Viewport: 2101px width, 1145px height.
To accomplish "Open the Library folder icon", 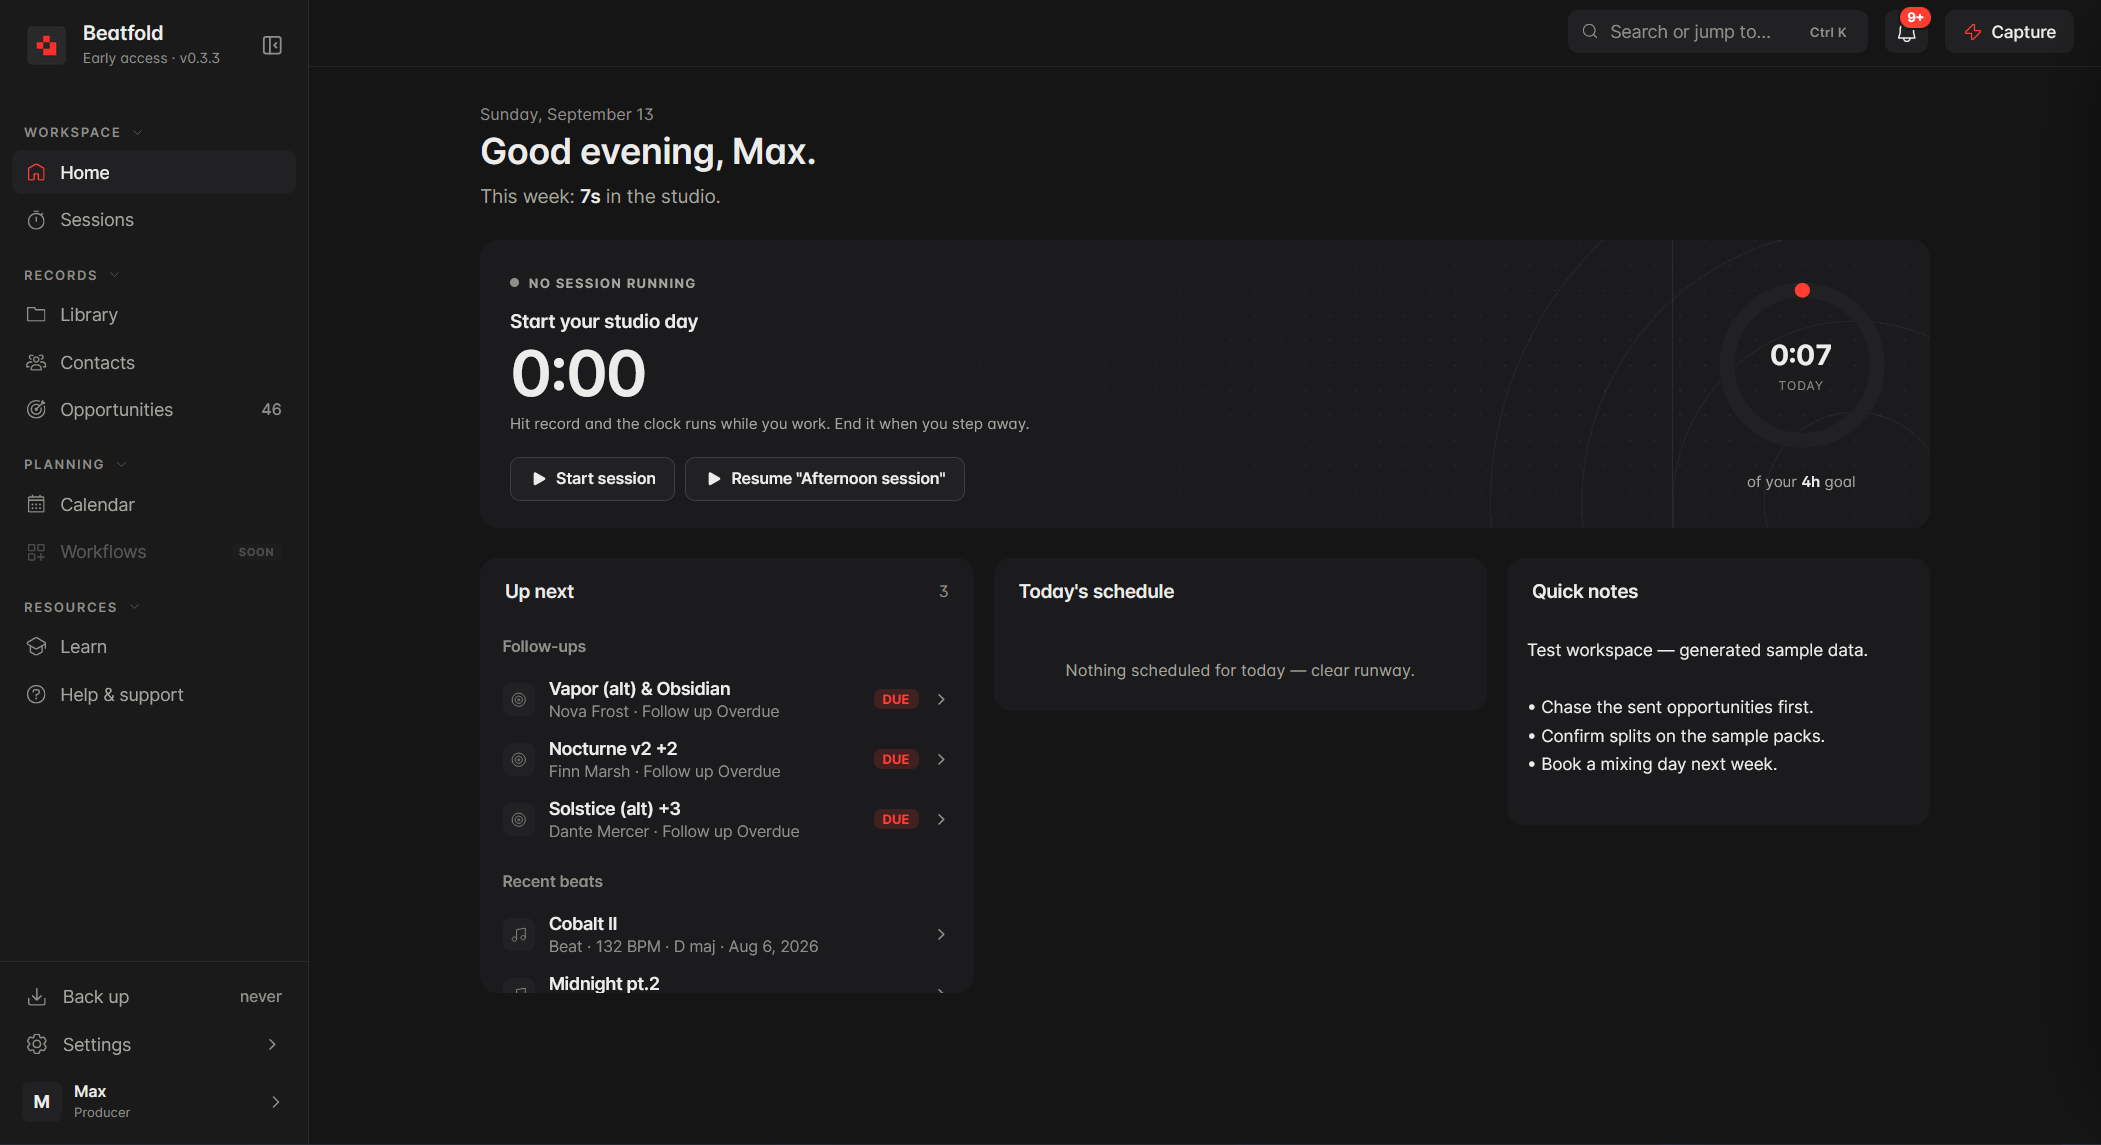I will coord(36,315).
